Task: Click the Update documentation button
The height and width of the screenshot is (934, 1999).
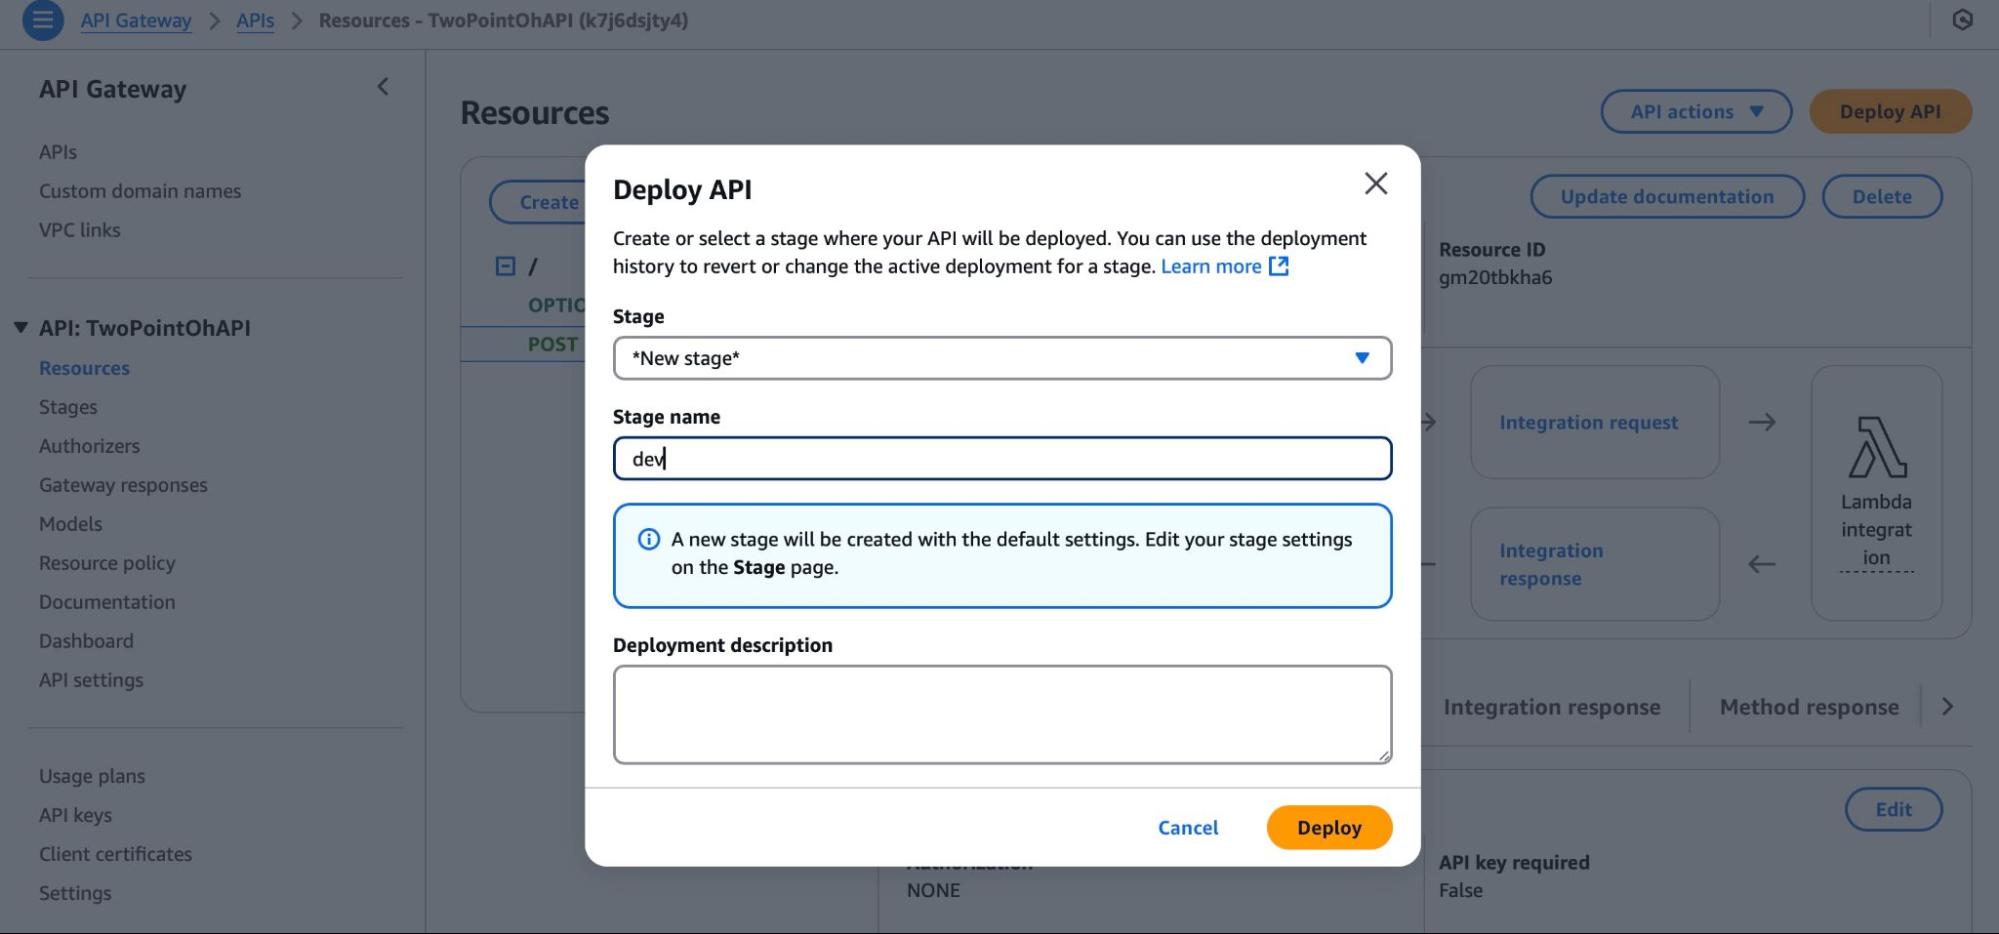Action: (1667, 197)
